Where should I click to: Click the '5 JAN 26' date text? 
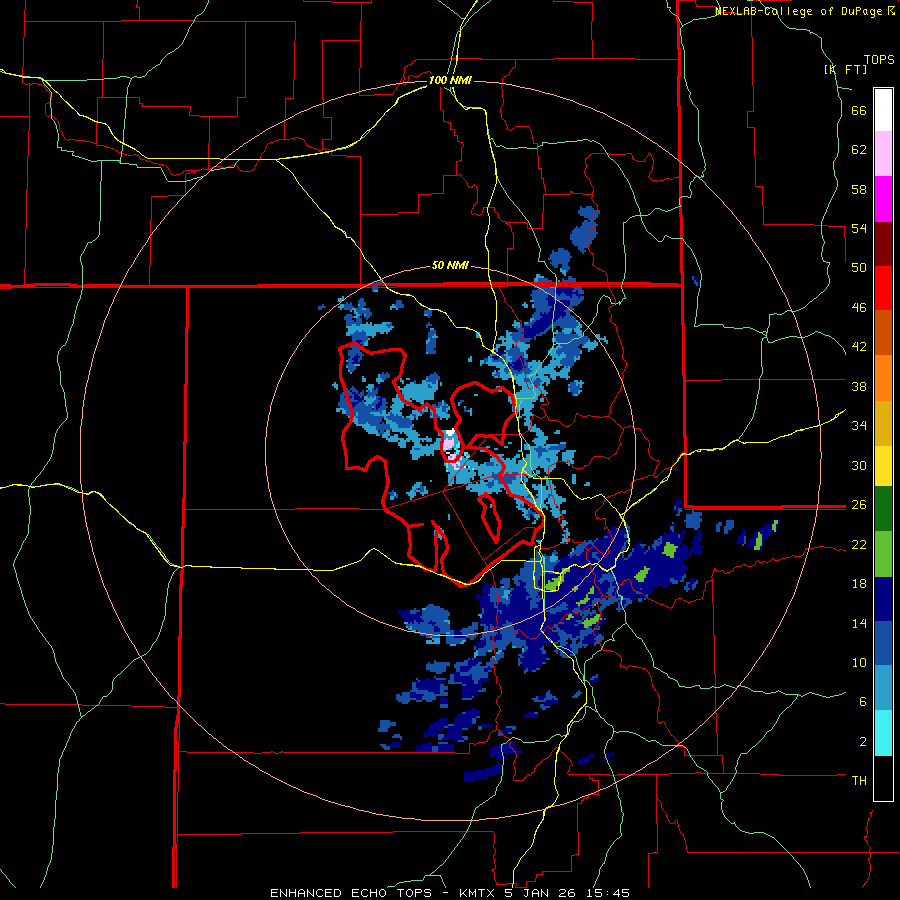[x=542, y=893]
